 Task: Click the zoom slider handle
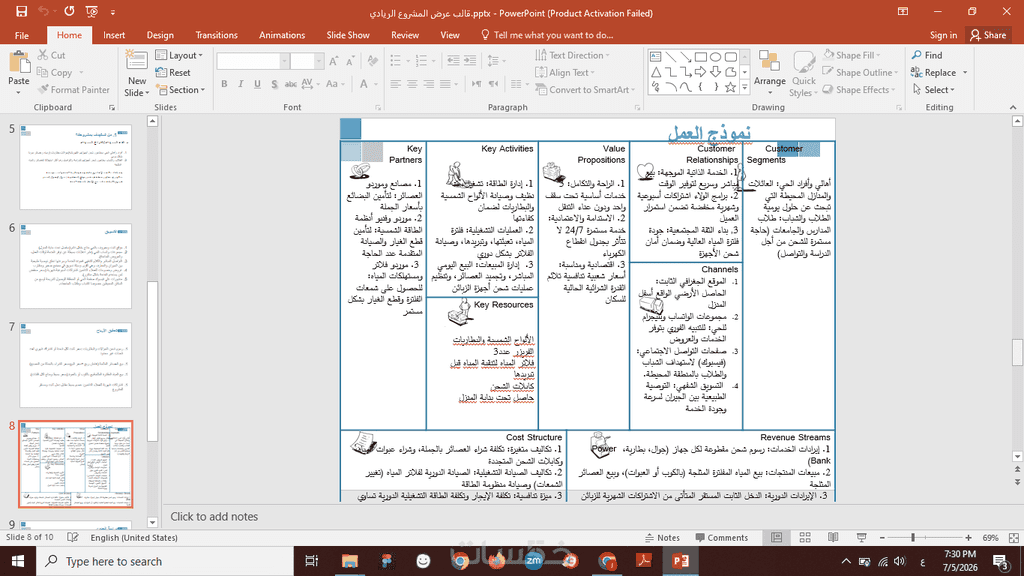coord(913,537)
